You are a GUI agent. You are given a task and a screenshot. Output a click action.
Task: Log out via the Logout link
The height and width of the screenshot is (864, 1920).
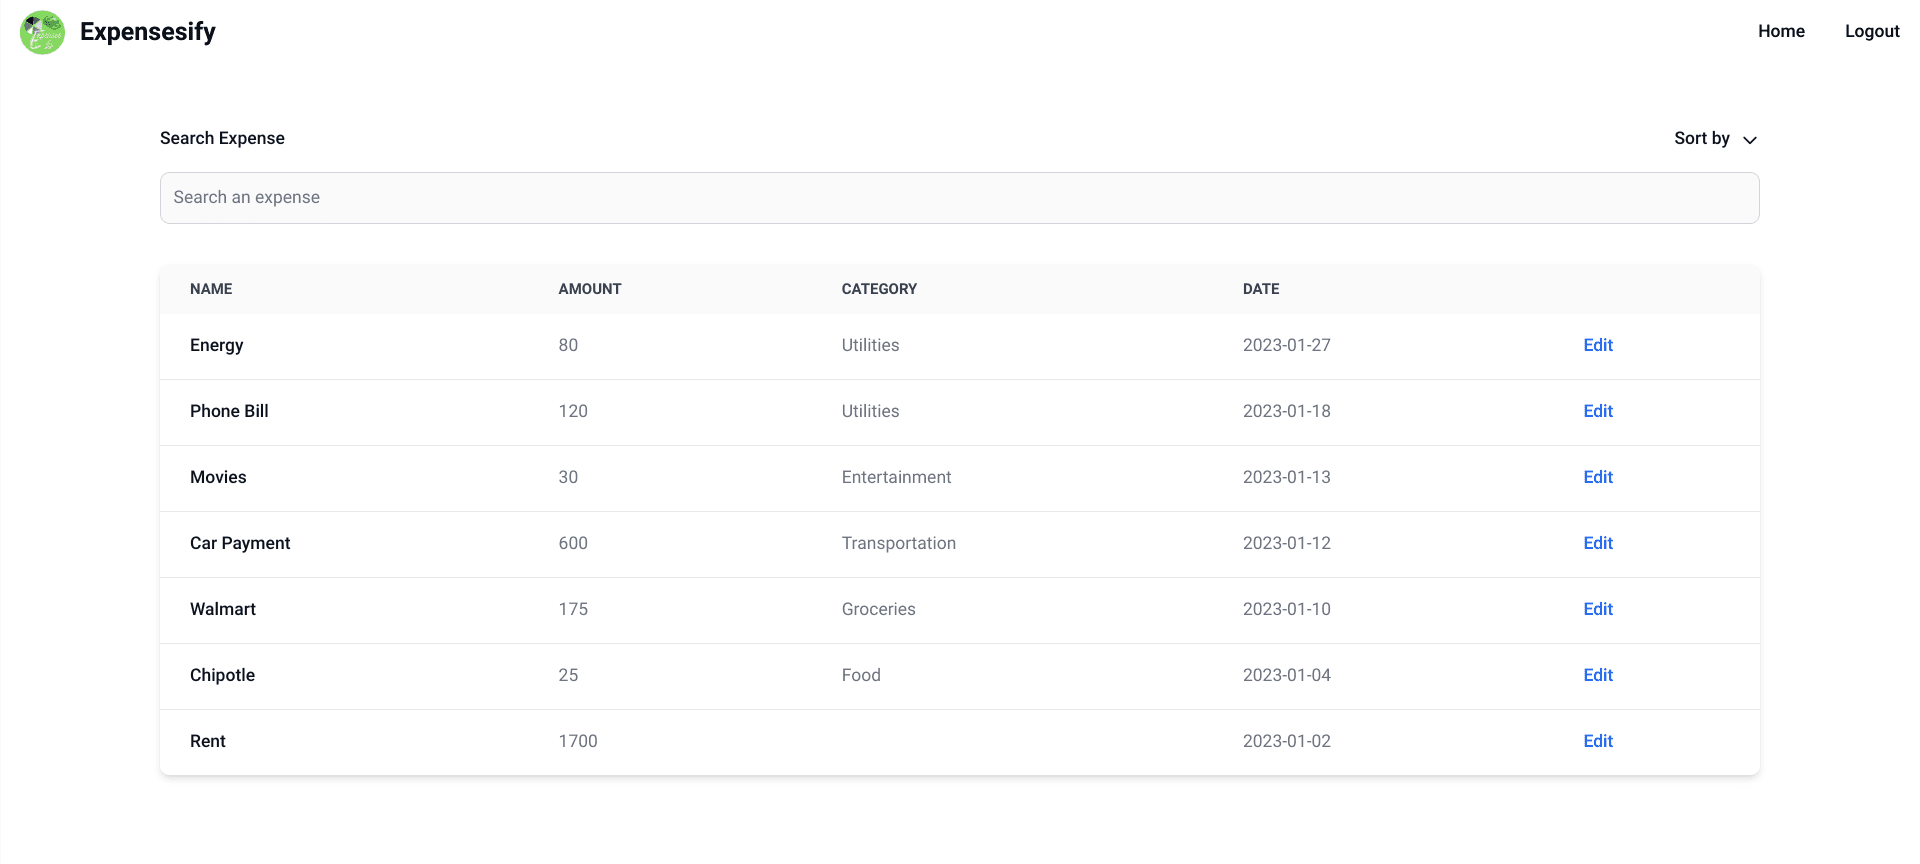[x=1872, y=31]
